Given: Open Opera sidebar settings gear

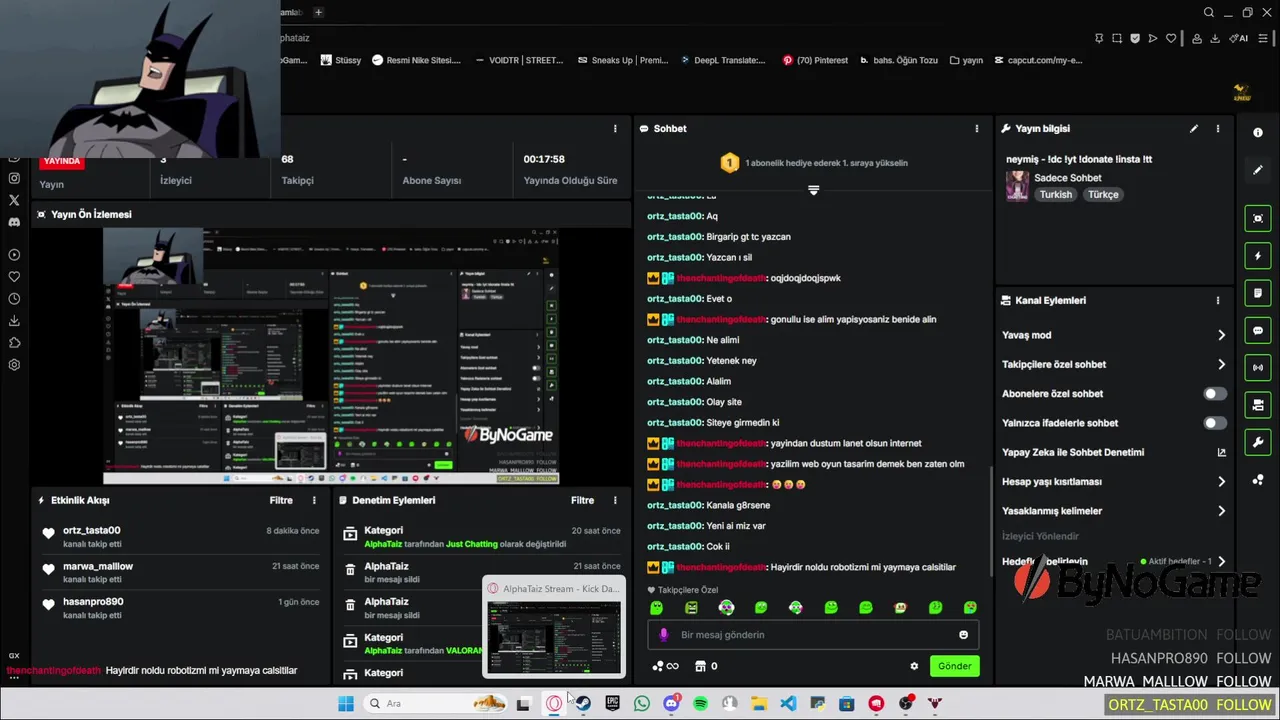Looking at the screenshot, I should click(14, 365).
